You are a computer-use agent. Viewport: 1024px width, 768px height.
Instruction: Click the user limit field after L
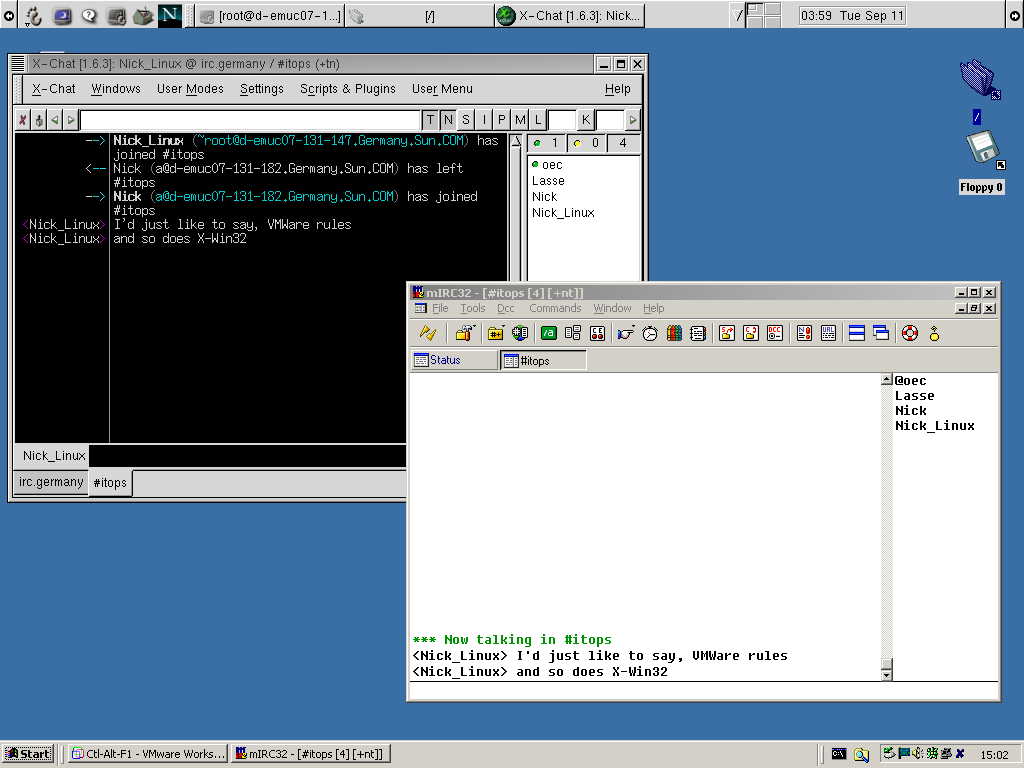(562, 120)
